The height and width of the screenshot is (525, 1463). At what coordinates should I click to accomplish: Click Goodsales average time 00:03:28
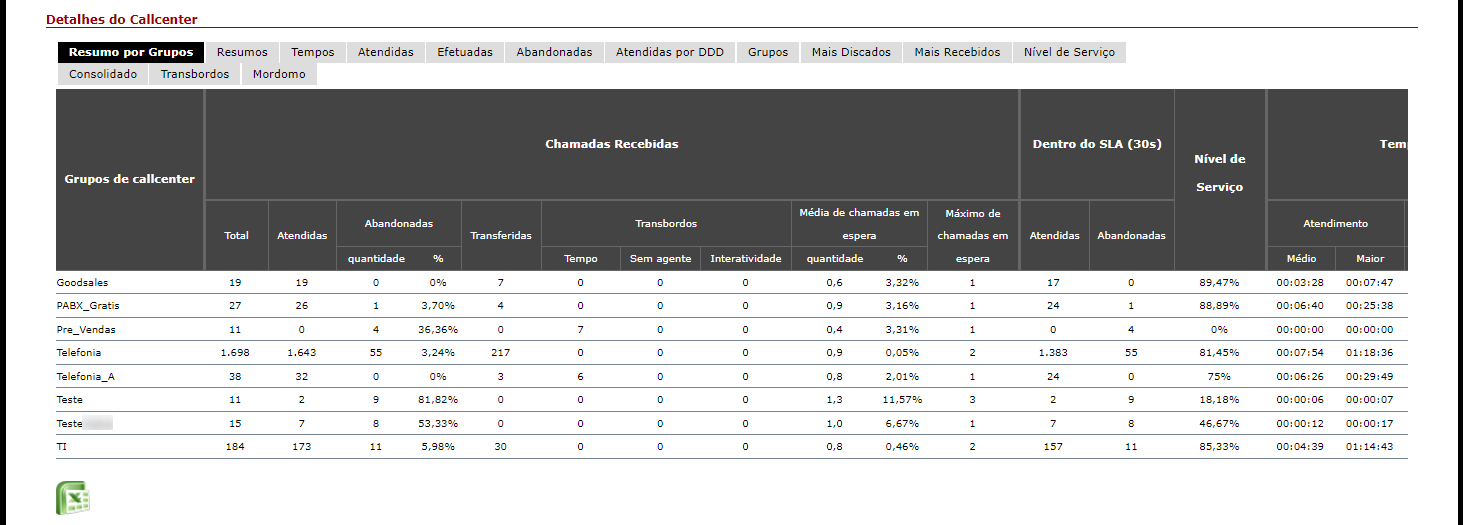point(1301,283)
